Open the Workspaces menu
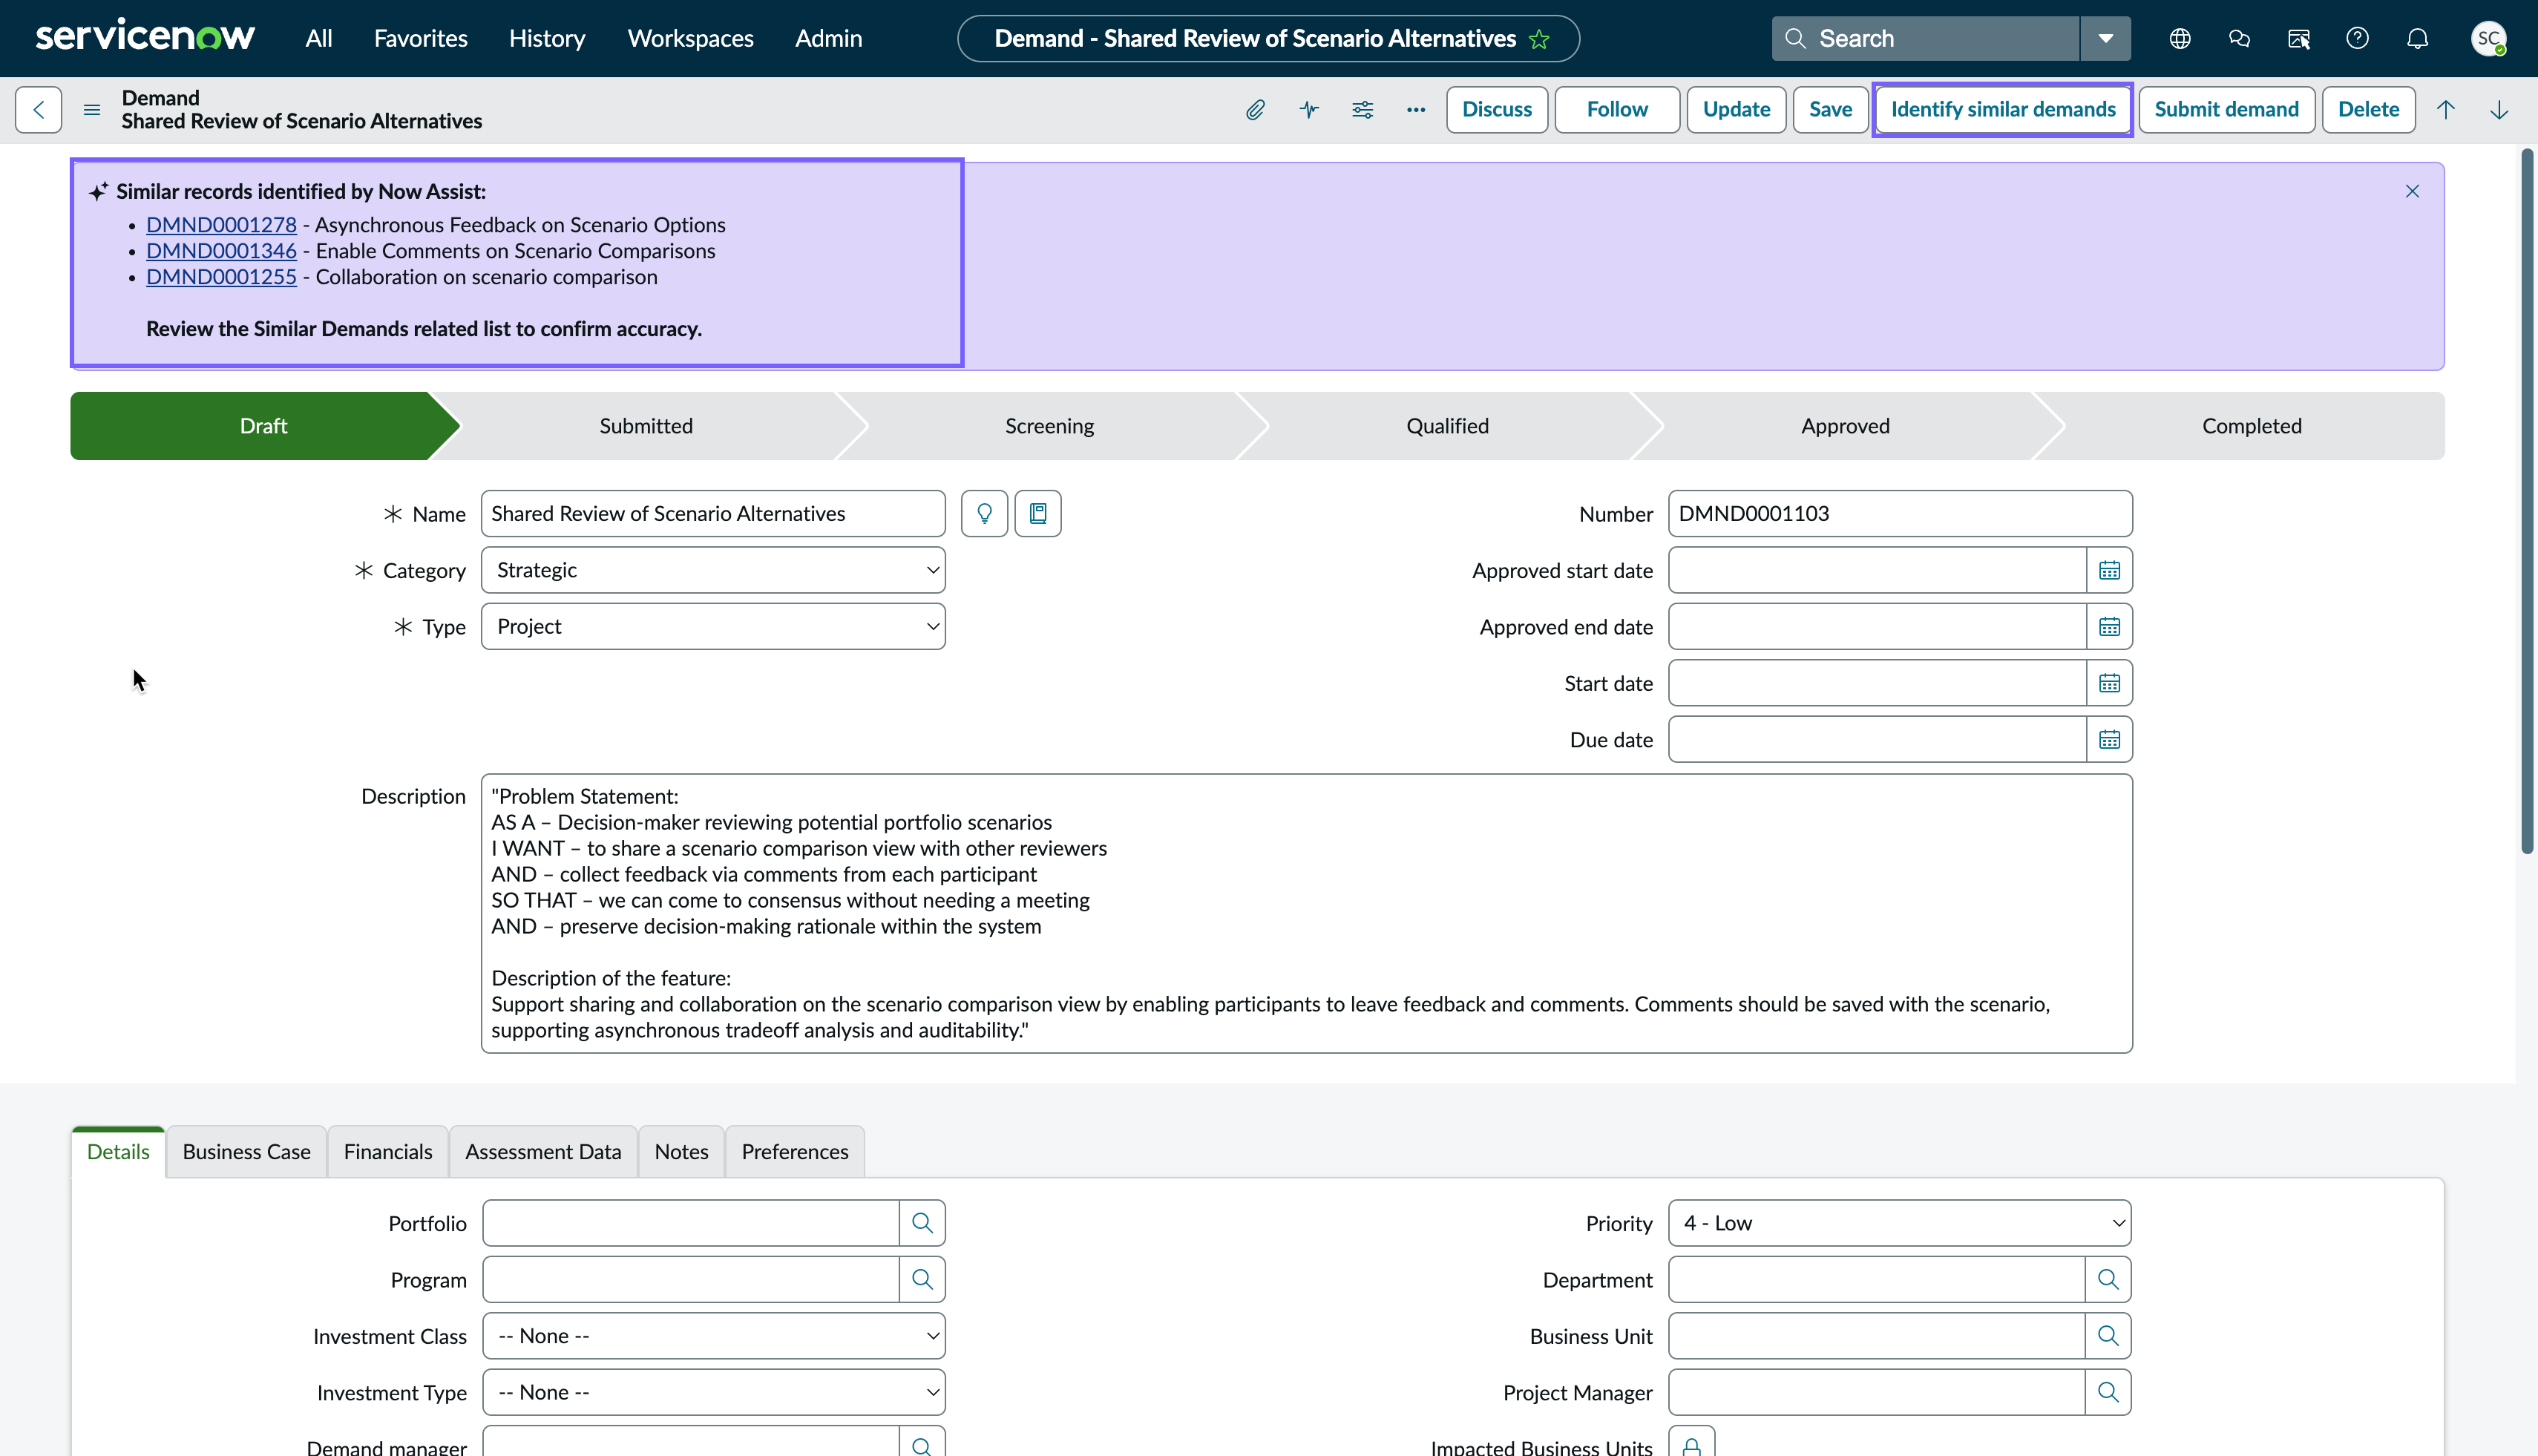Viewport: 2538px width, 1456px height. tap(690, 39)
